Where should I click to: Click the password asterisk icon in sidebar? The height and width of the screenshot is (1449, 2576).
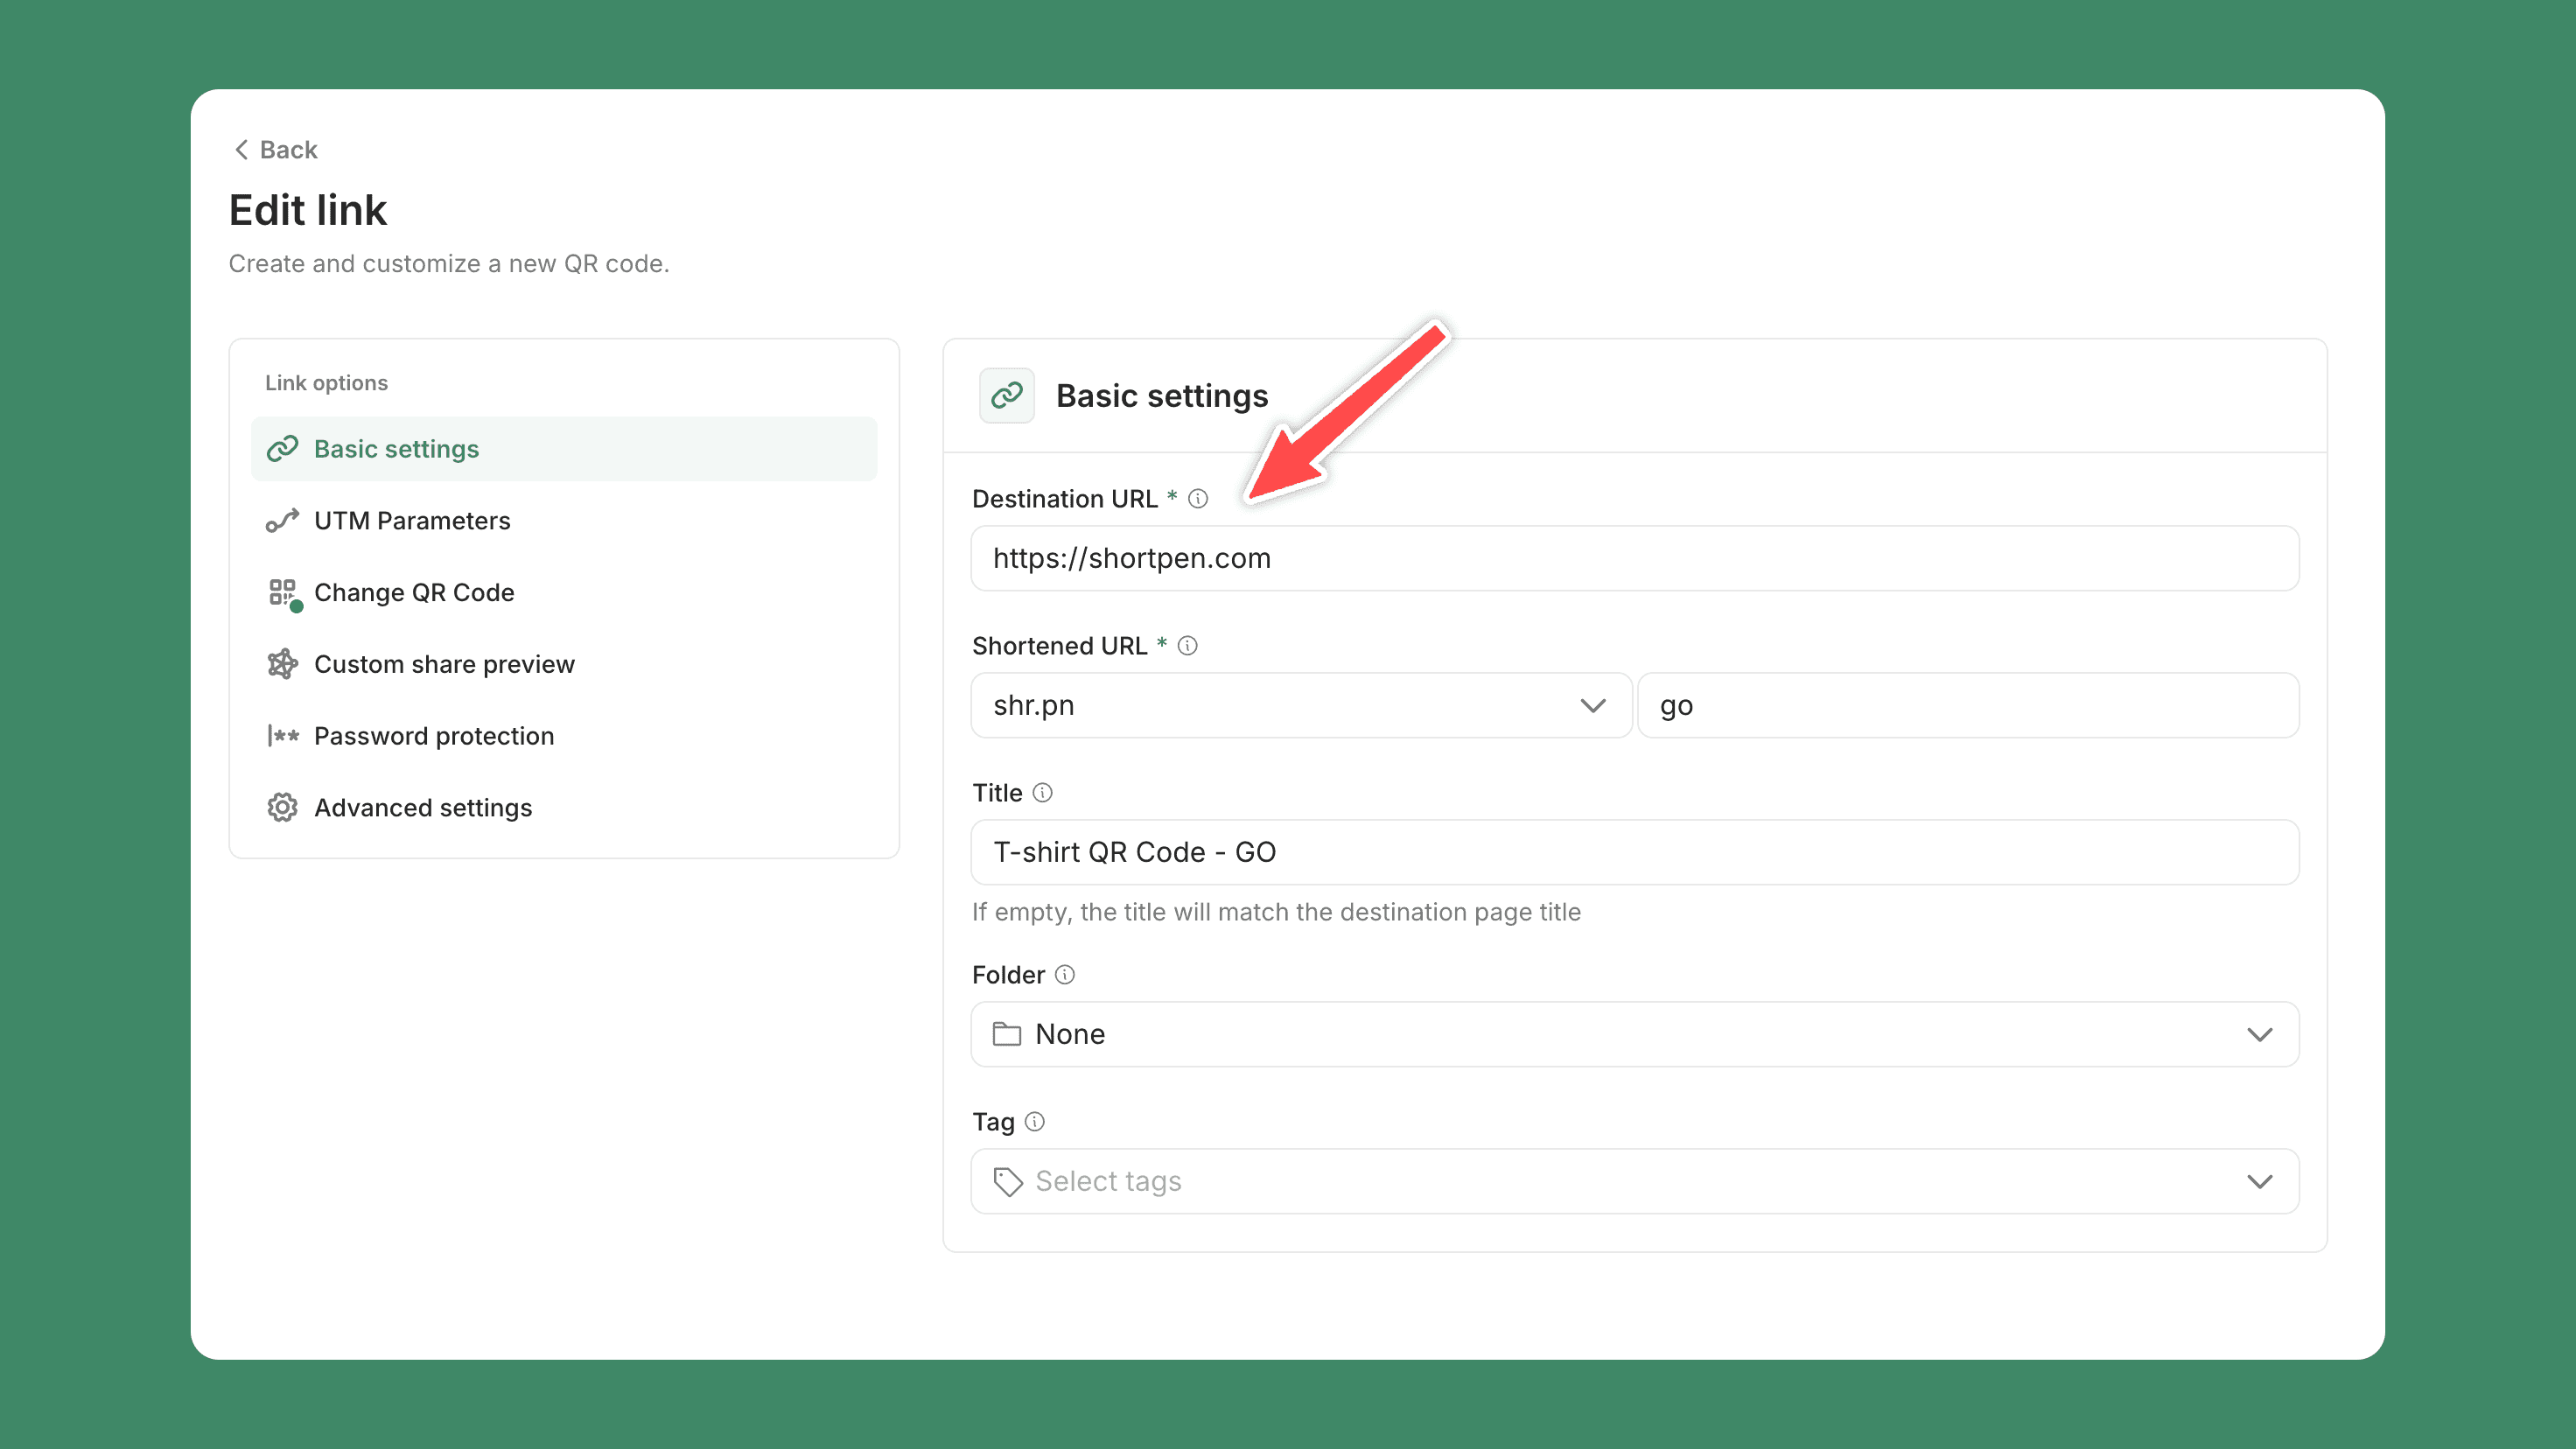[x=283, y=735]
